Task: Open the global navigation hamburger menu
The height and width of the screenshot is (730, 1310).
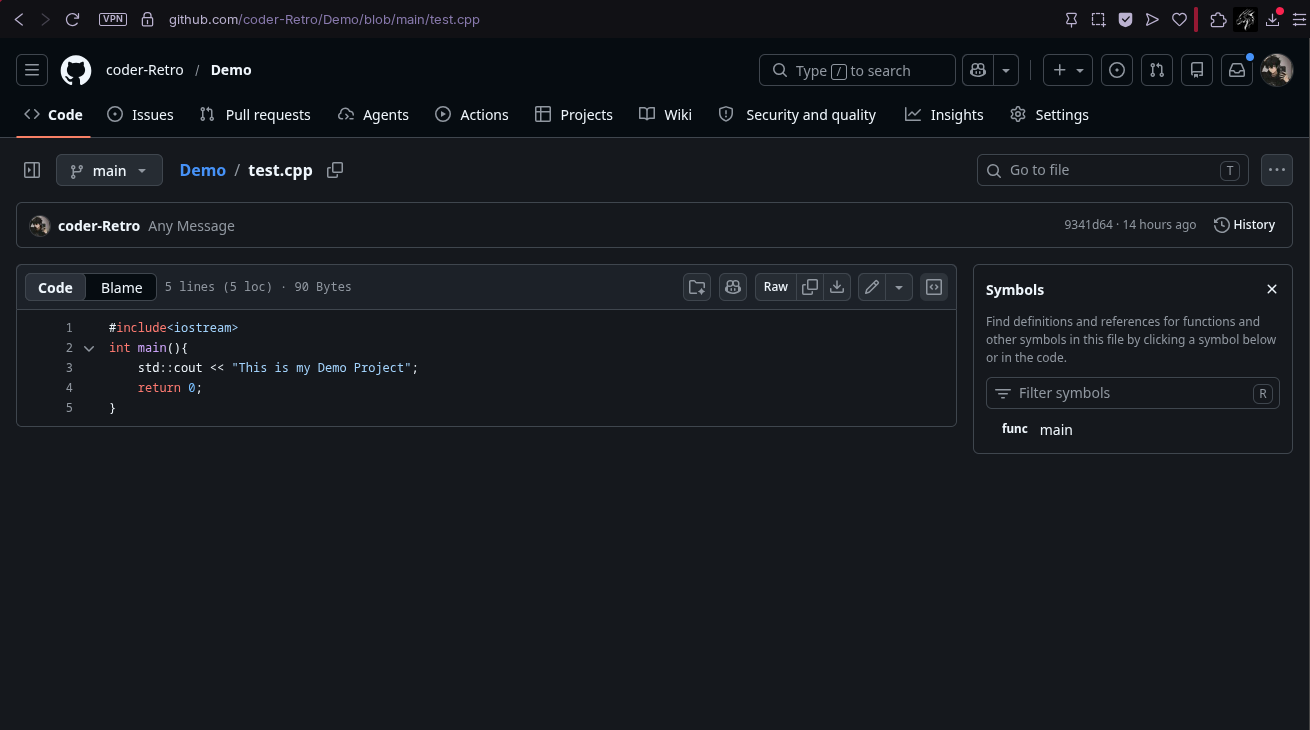Action: click(x=32, y=70)
